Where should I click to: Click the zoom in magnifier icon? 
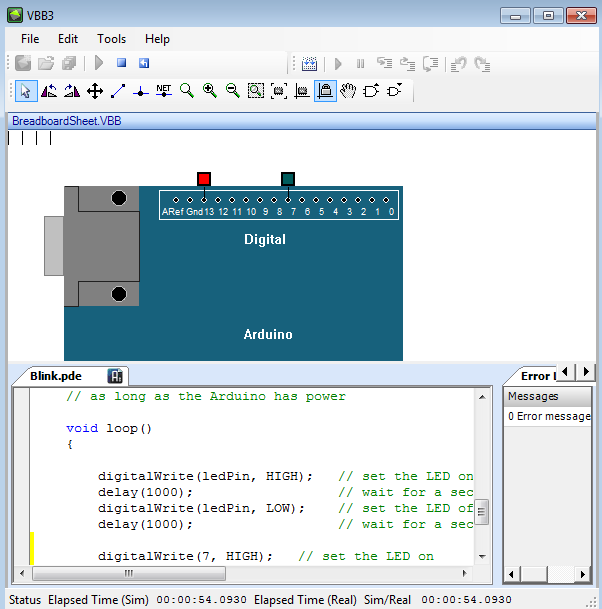pos(210,91)
